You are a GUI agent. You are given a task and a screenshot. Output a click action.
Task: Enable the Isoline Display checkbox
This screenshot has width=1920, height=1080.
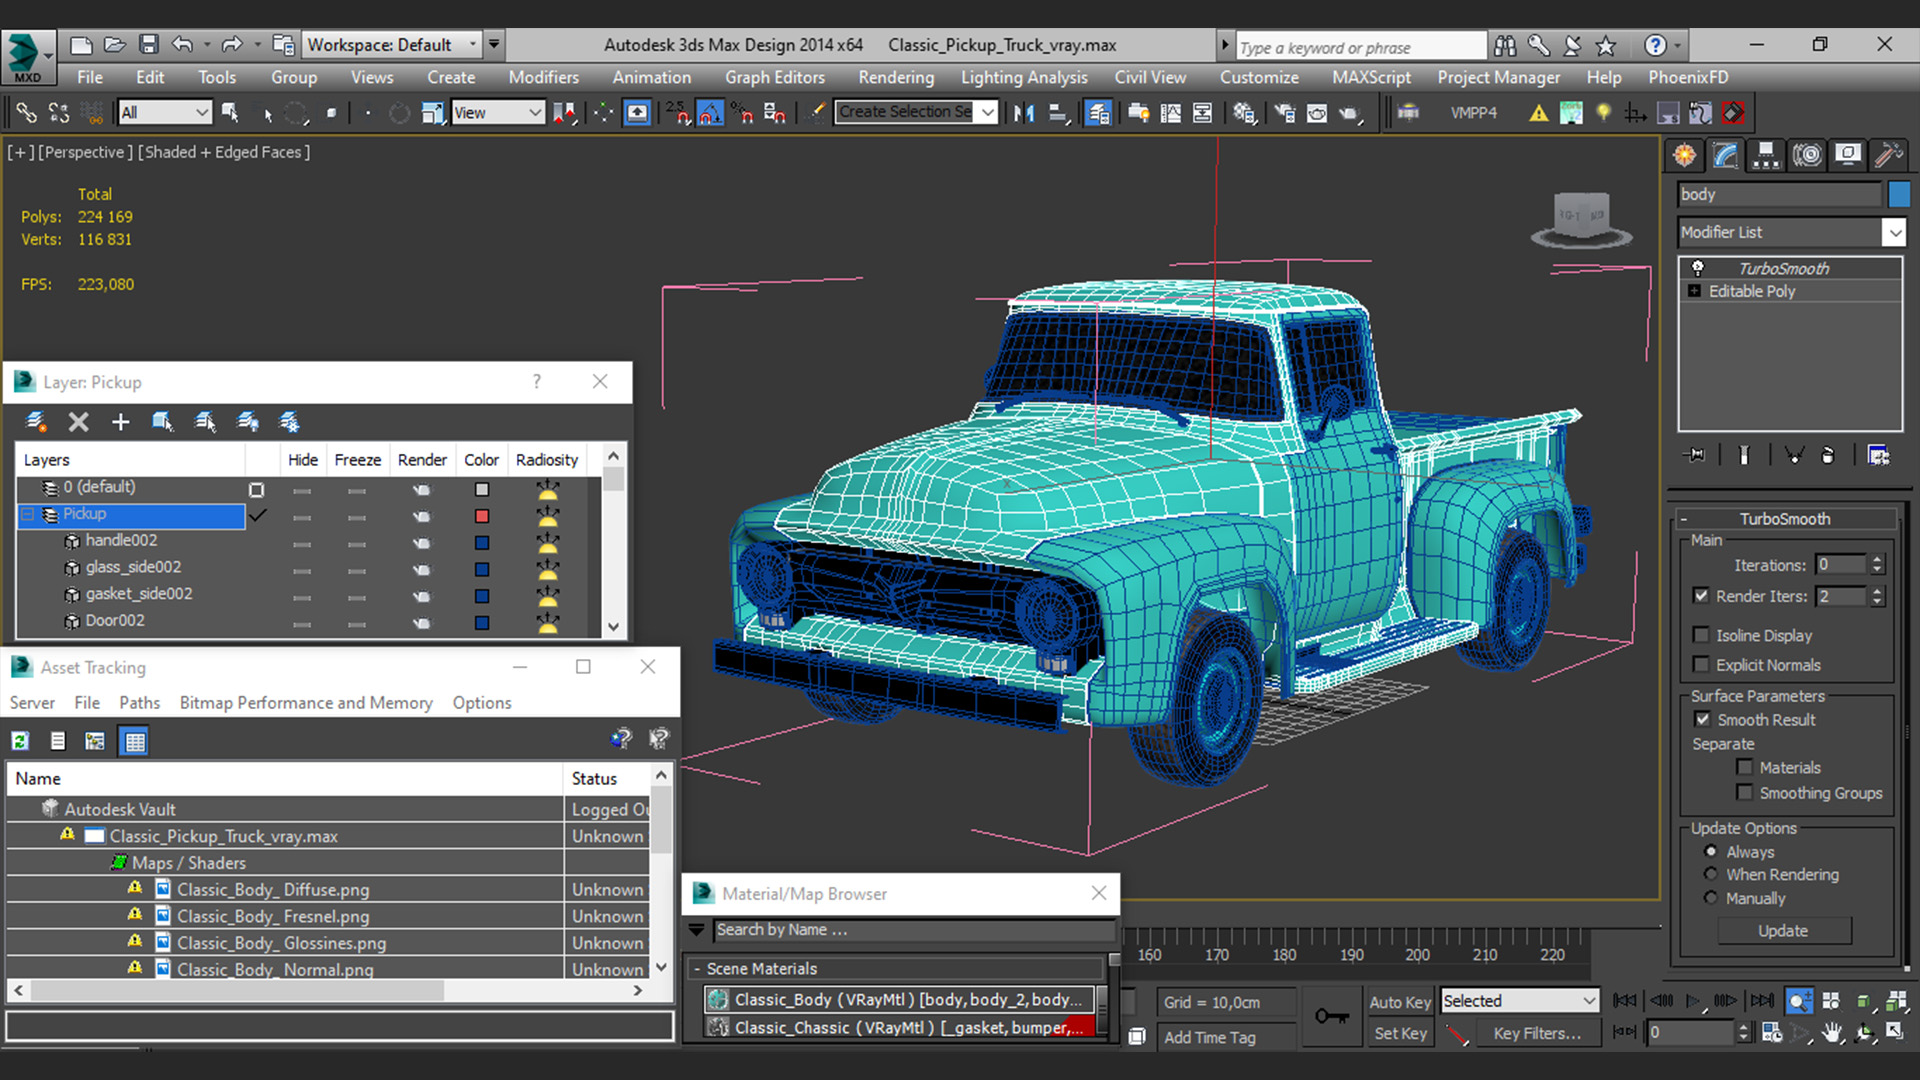click(x=1701, y=635)
